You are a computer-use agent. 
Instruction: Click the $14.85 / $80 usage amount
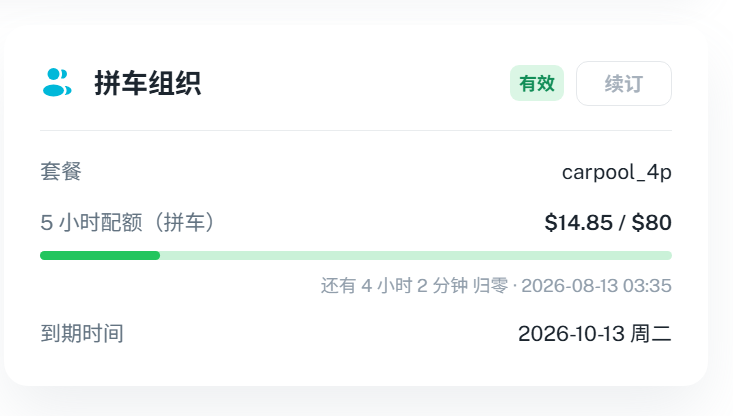(608, 222)
